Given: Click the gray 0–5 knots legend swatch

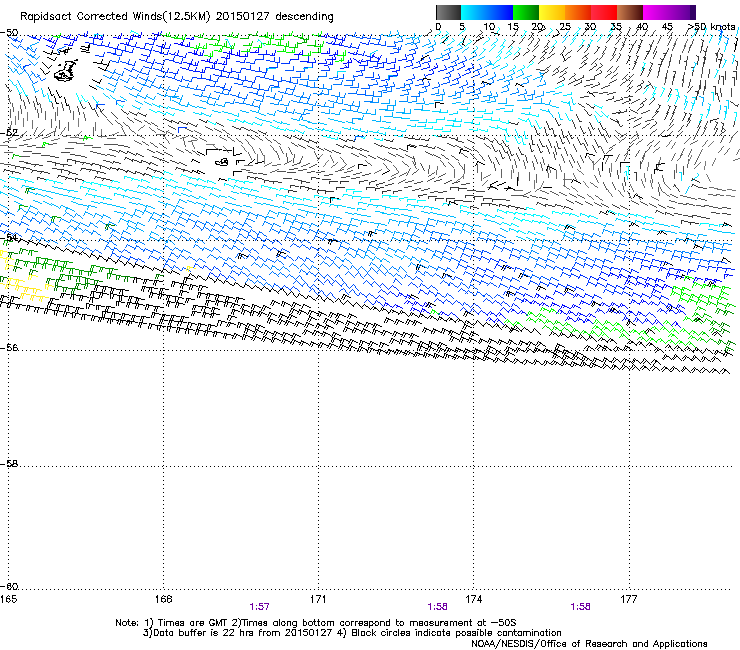Looking at the screenshot, I should point(448,12).
